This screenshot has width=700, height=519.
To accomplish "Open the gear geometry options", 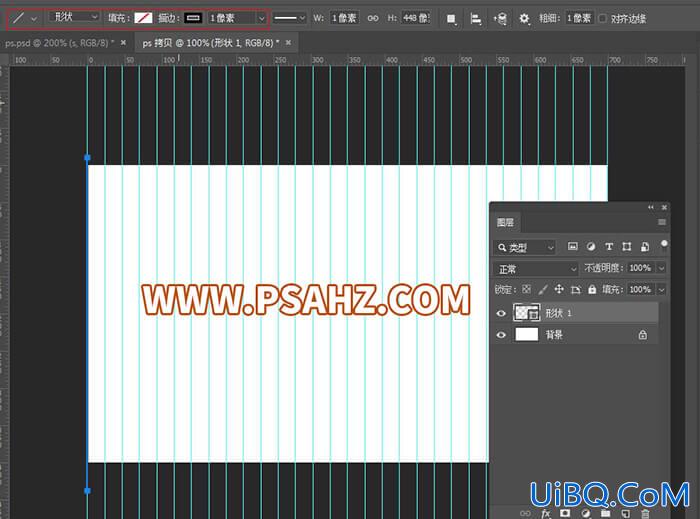I will (524, 19).
